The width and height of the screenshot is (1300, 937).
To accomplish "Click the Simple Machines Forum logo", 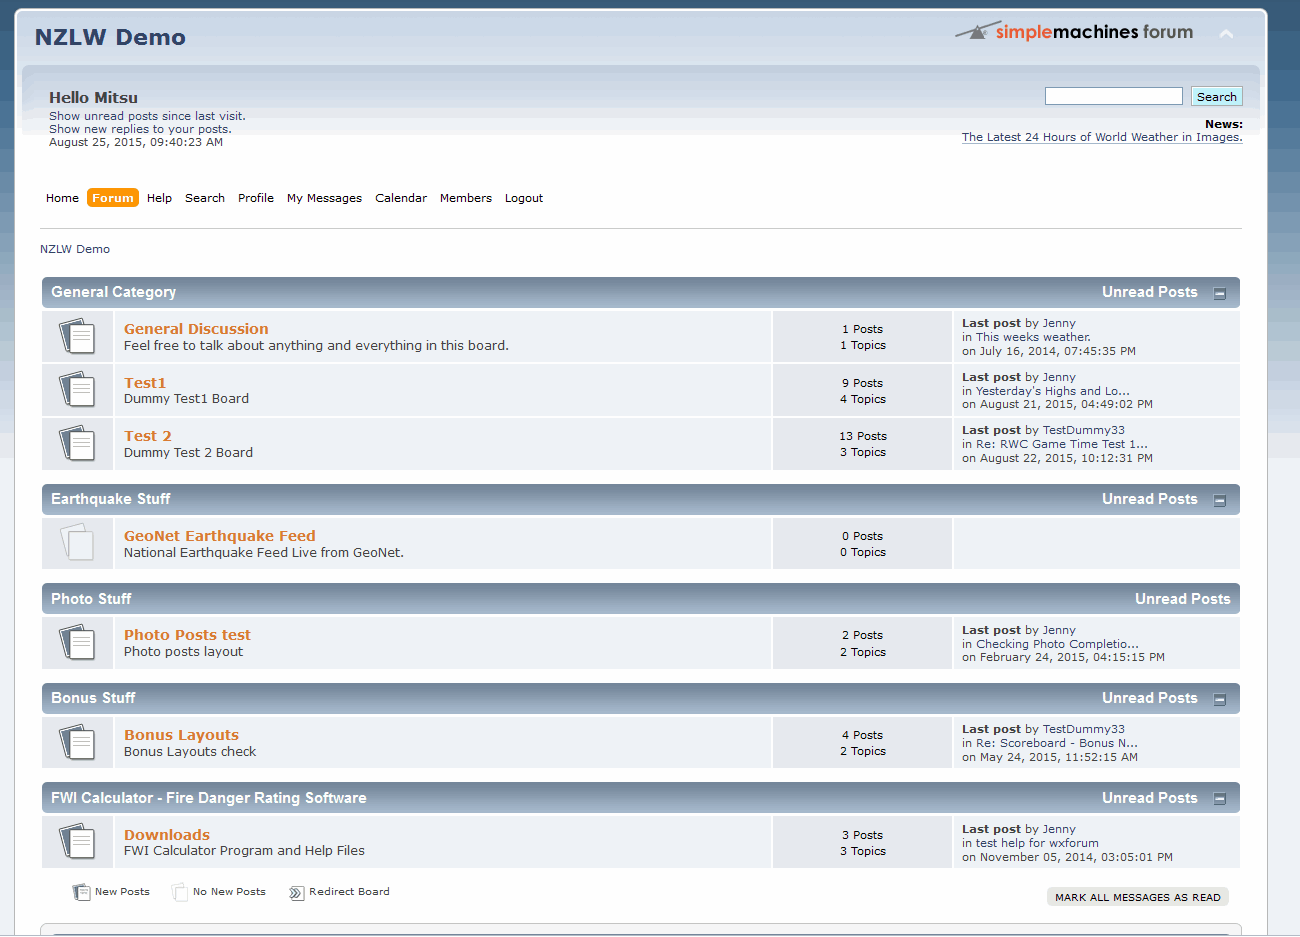I will [1074, 32].
